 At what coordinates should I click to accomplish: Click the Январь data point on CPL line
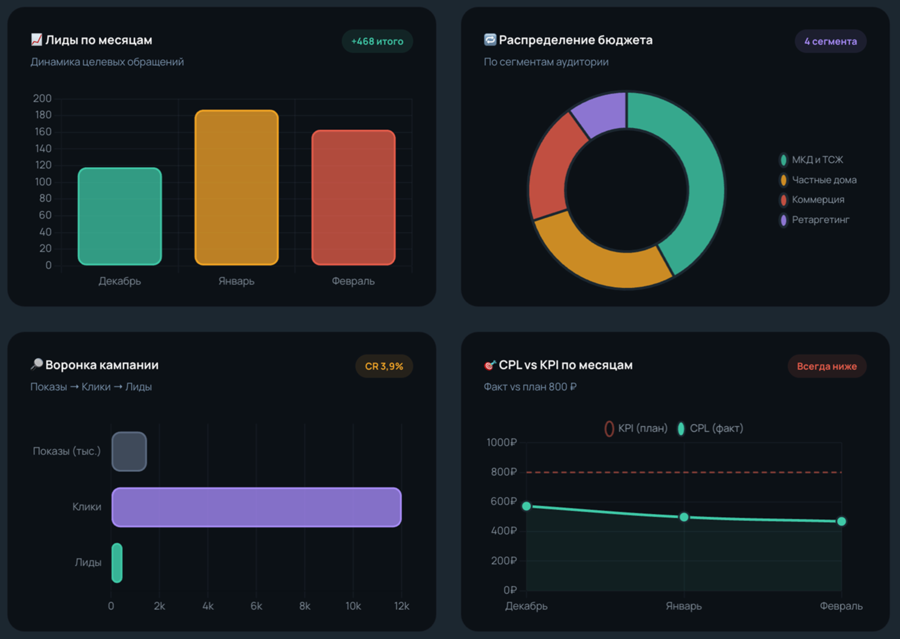[684, 517]
